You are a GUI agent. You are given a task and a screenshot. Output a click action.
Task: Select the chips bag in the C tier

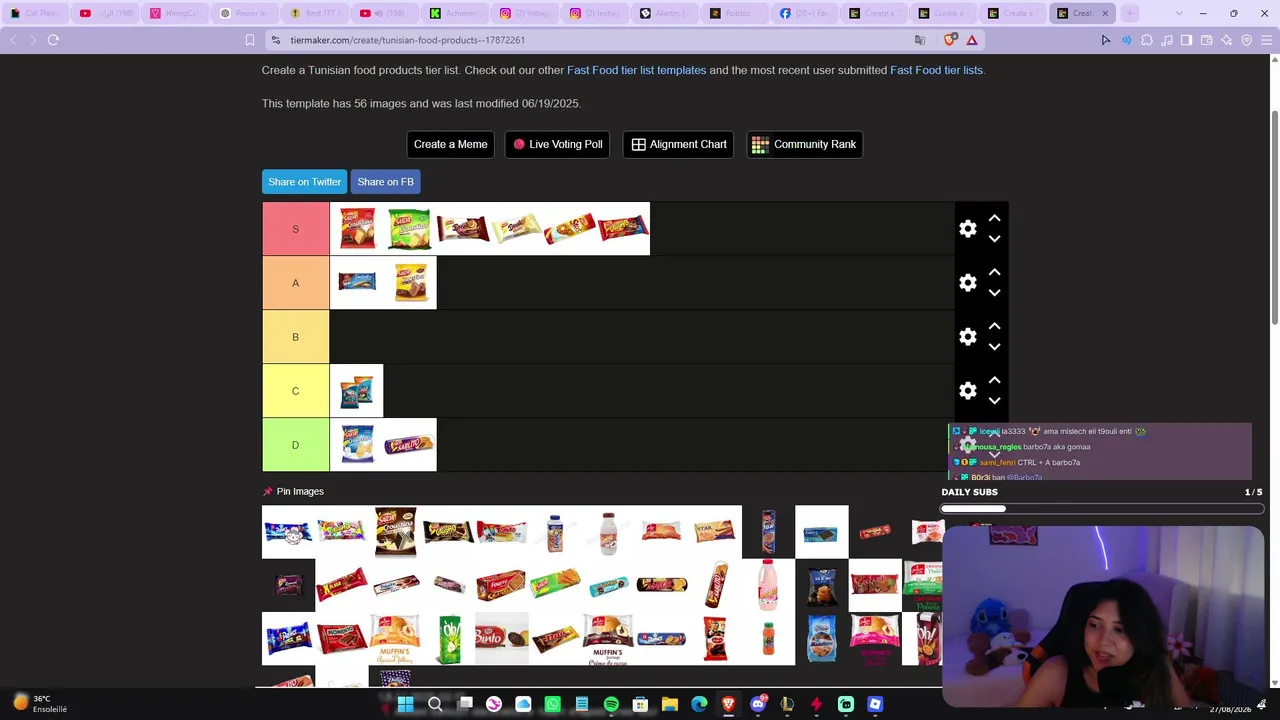[356, 391]
